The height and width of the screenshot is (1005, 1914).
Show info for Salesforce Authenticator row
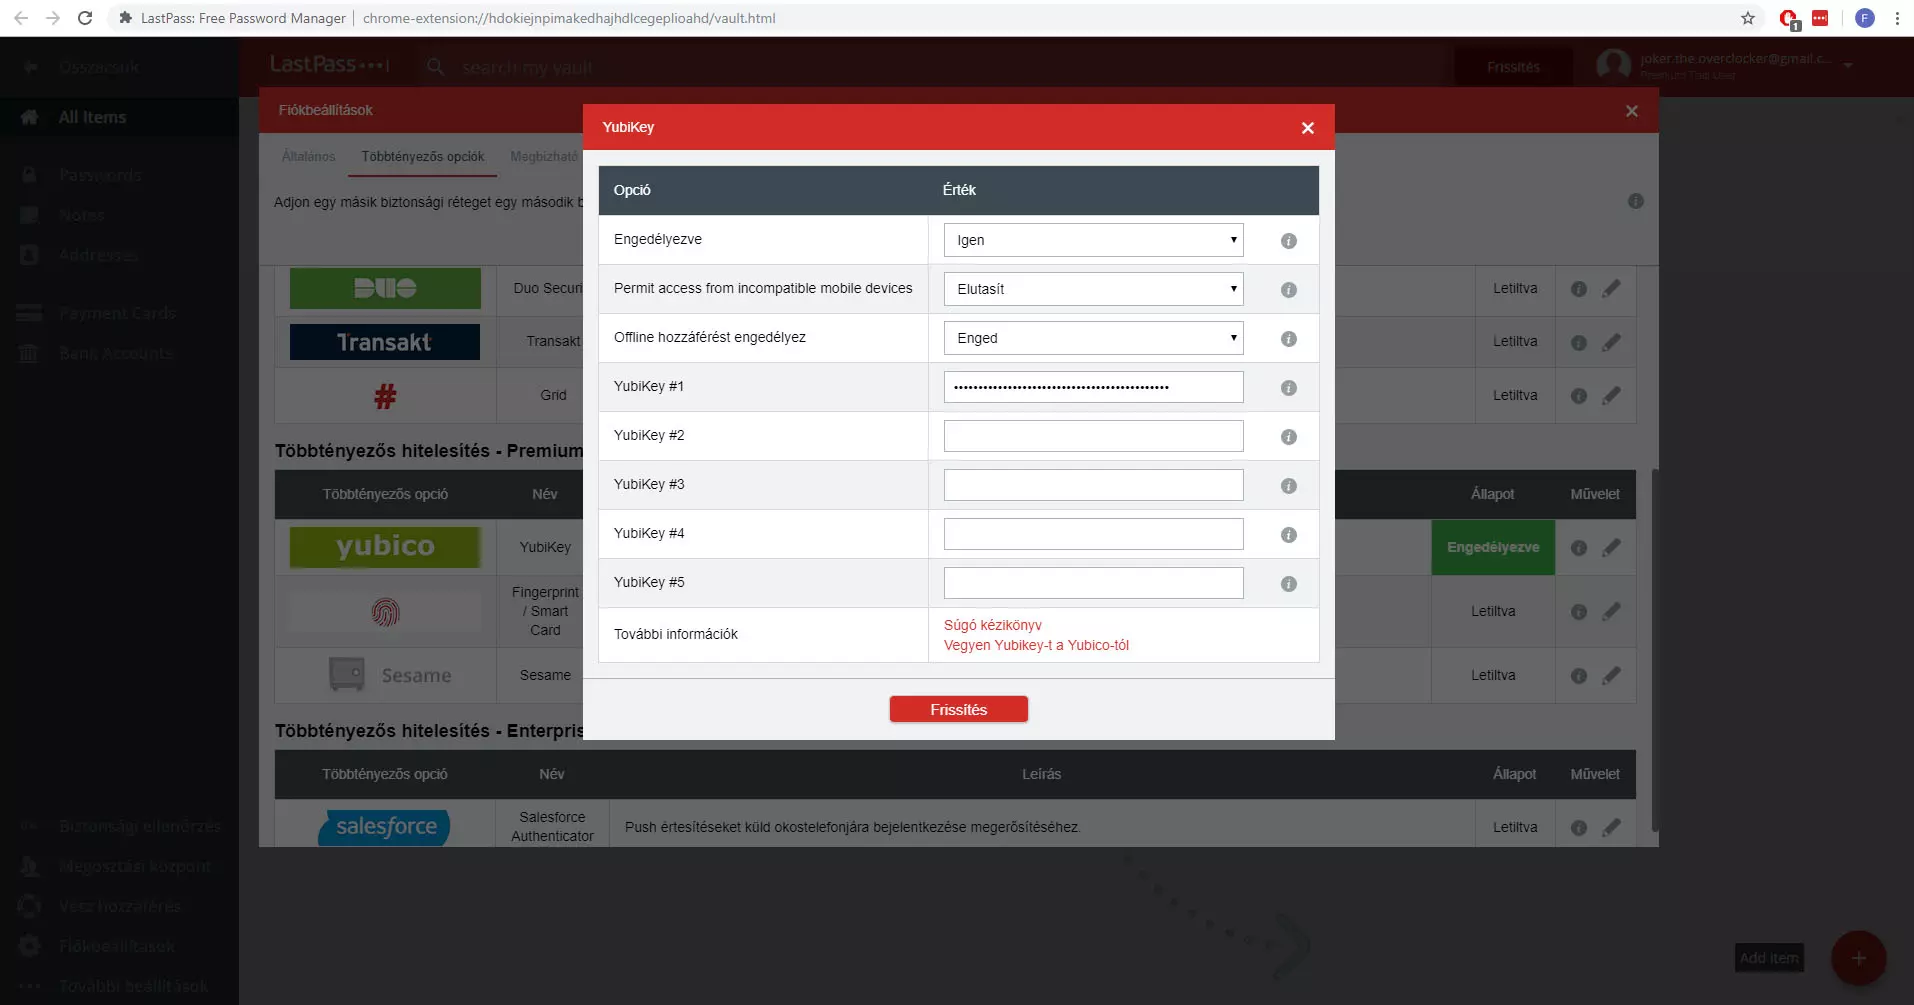tap(1579, 828)
